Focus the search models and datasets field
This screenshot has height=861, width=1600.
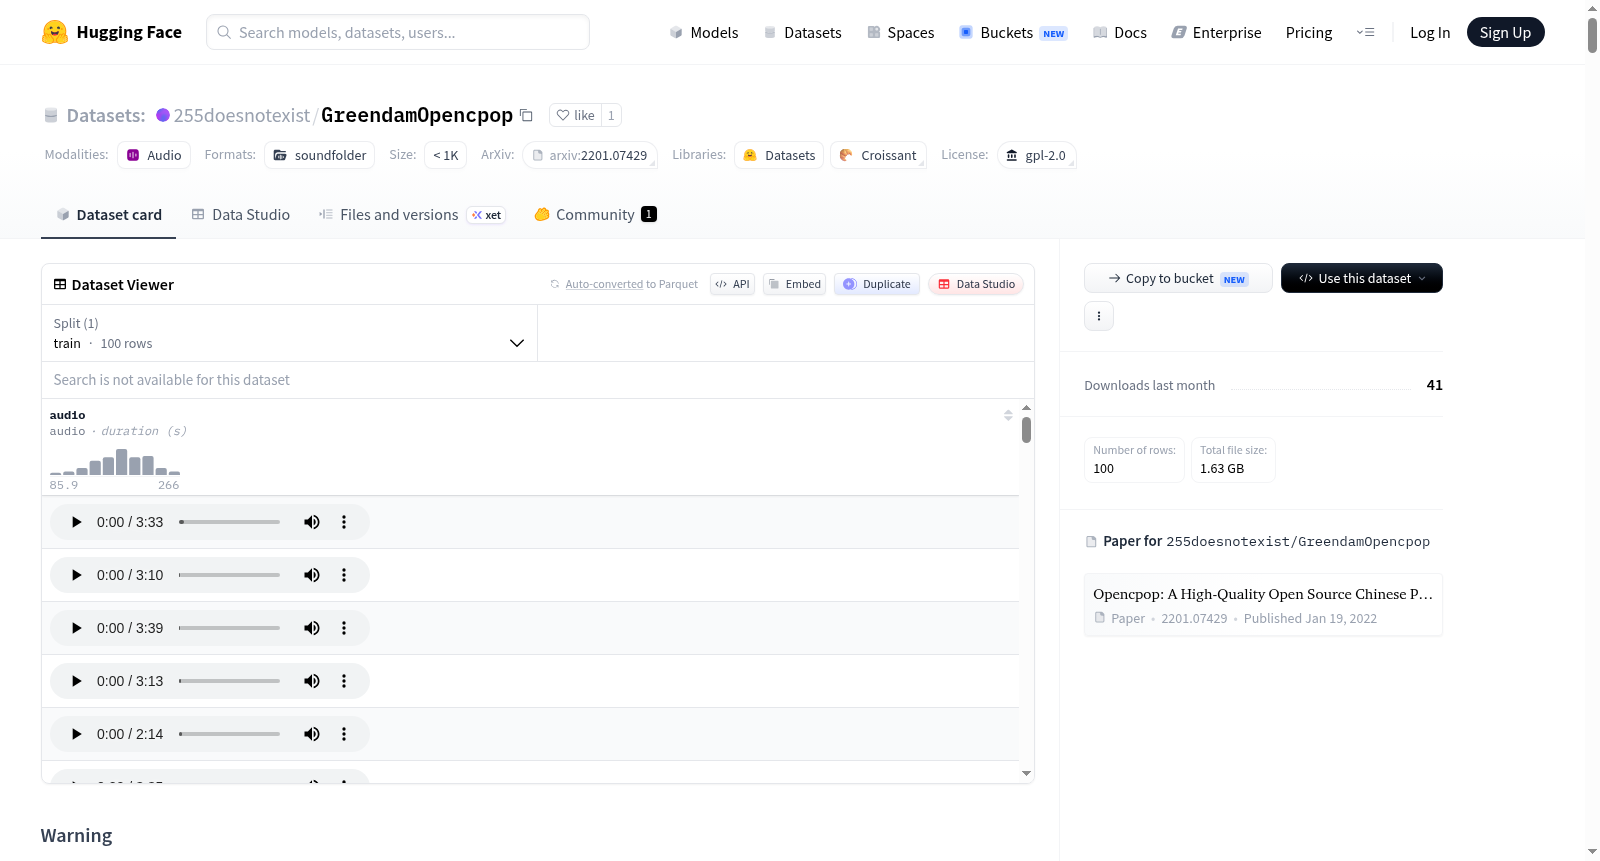(398, 32)
